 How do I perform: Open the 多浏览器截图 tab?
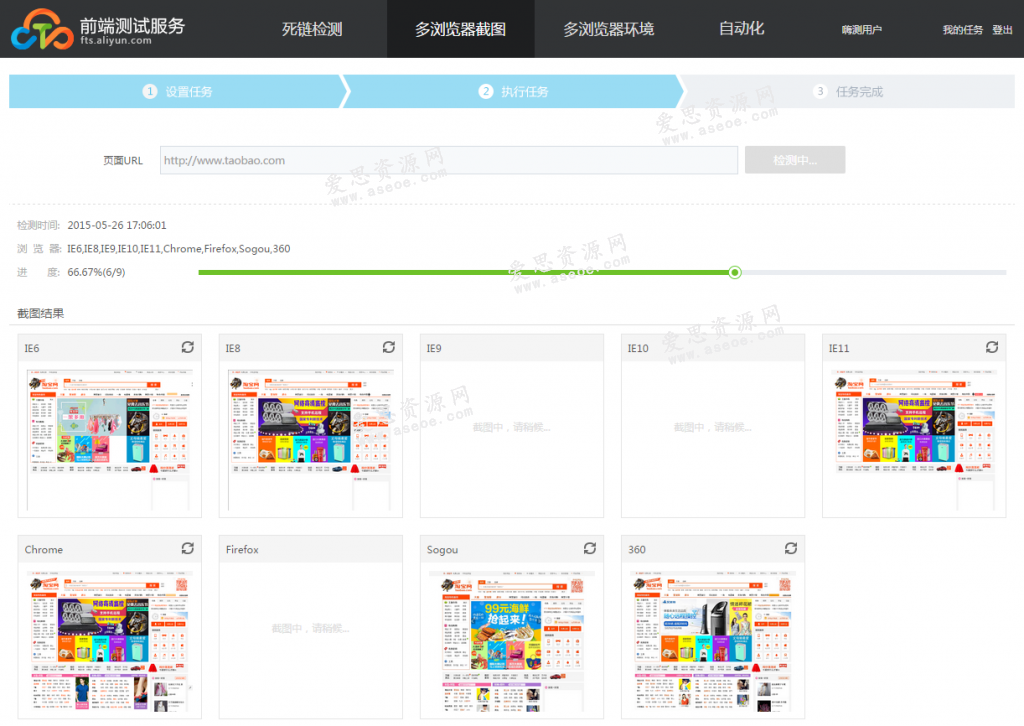click(460, 29)
